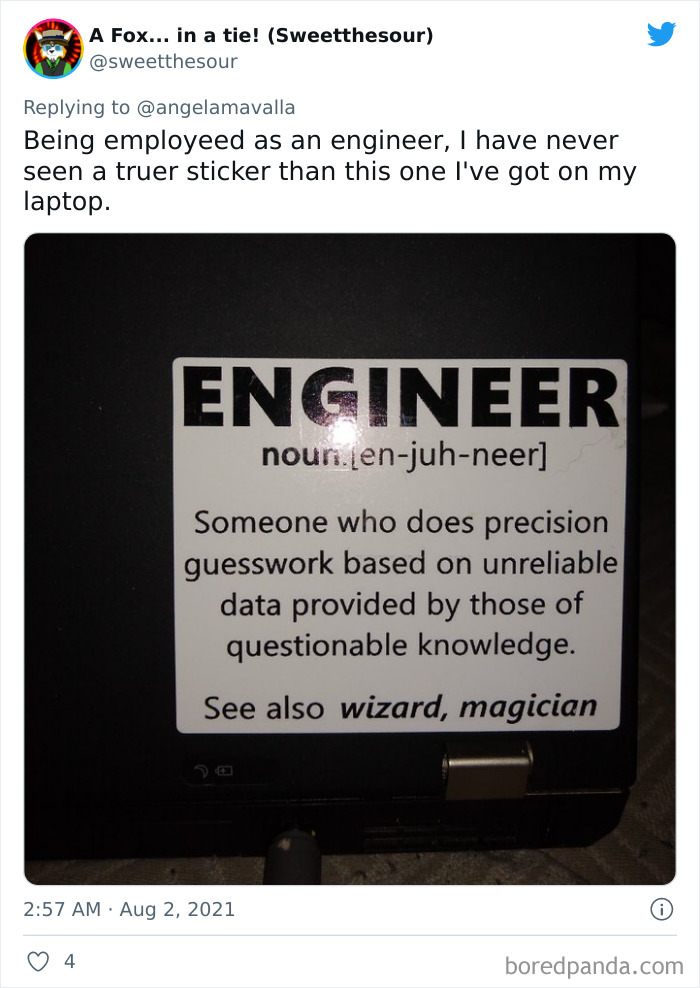View the like count of 4
The width and height of the screenshot is (700, 988).
coord(69,961)
